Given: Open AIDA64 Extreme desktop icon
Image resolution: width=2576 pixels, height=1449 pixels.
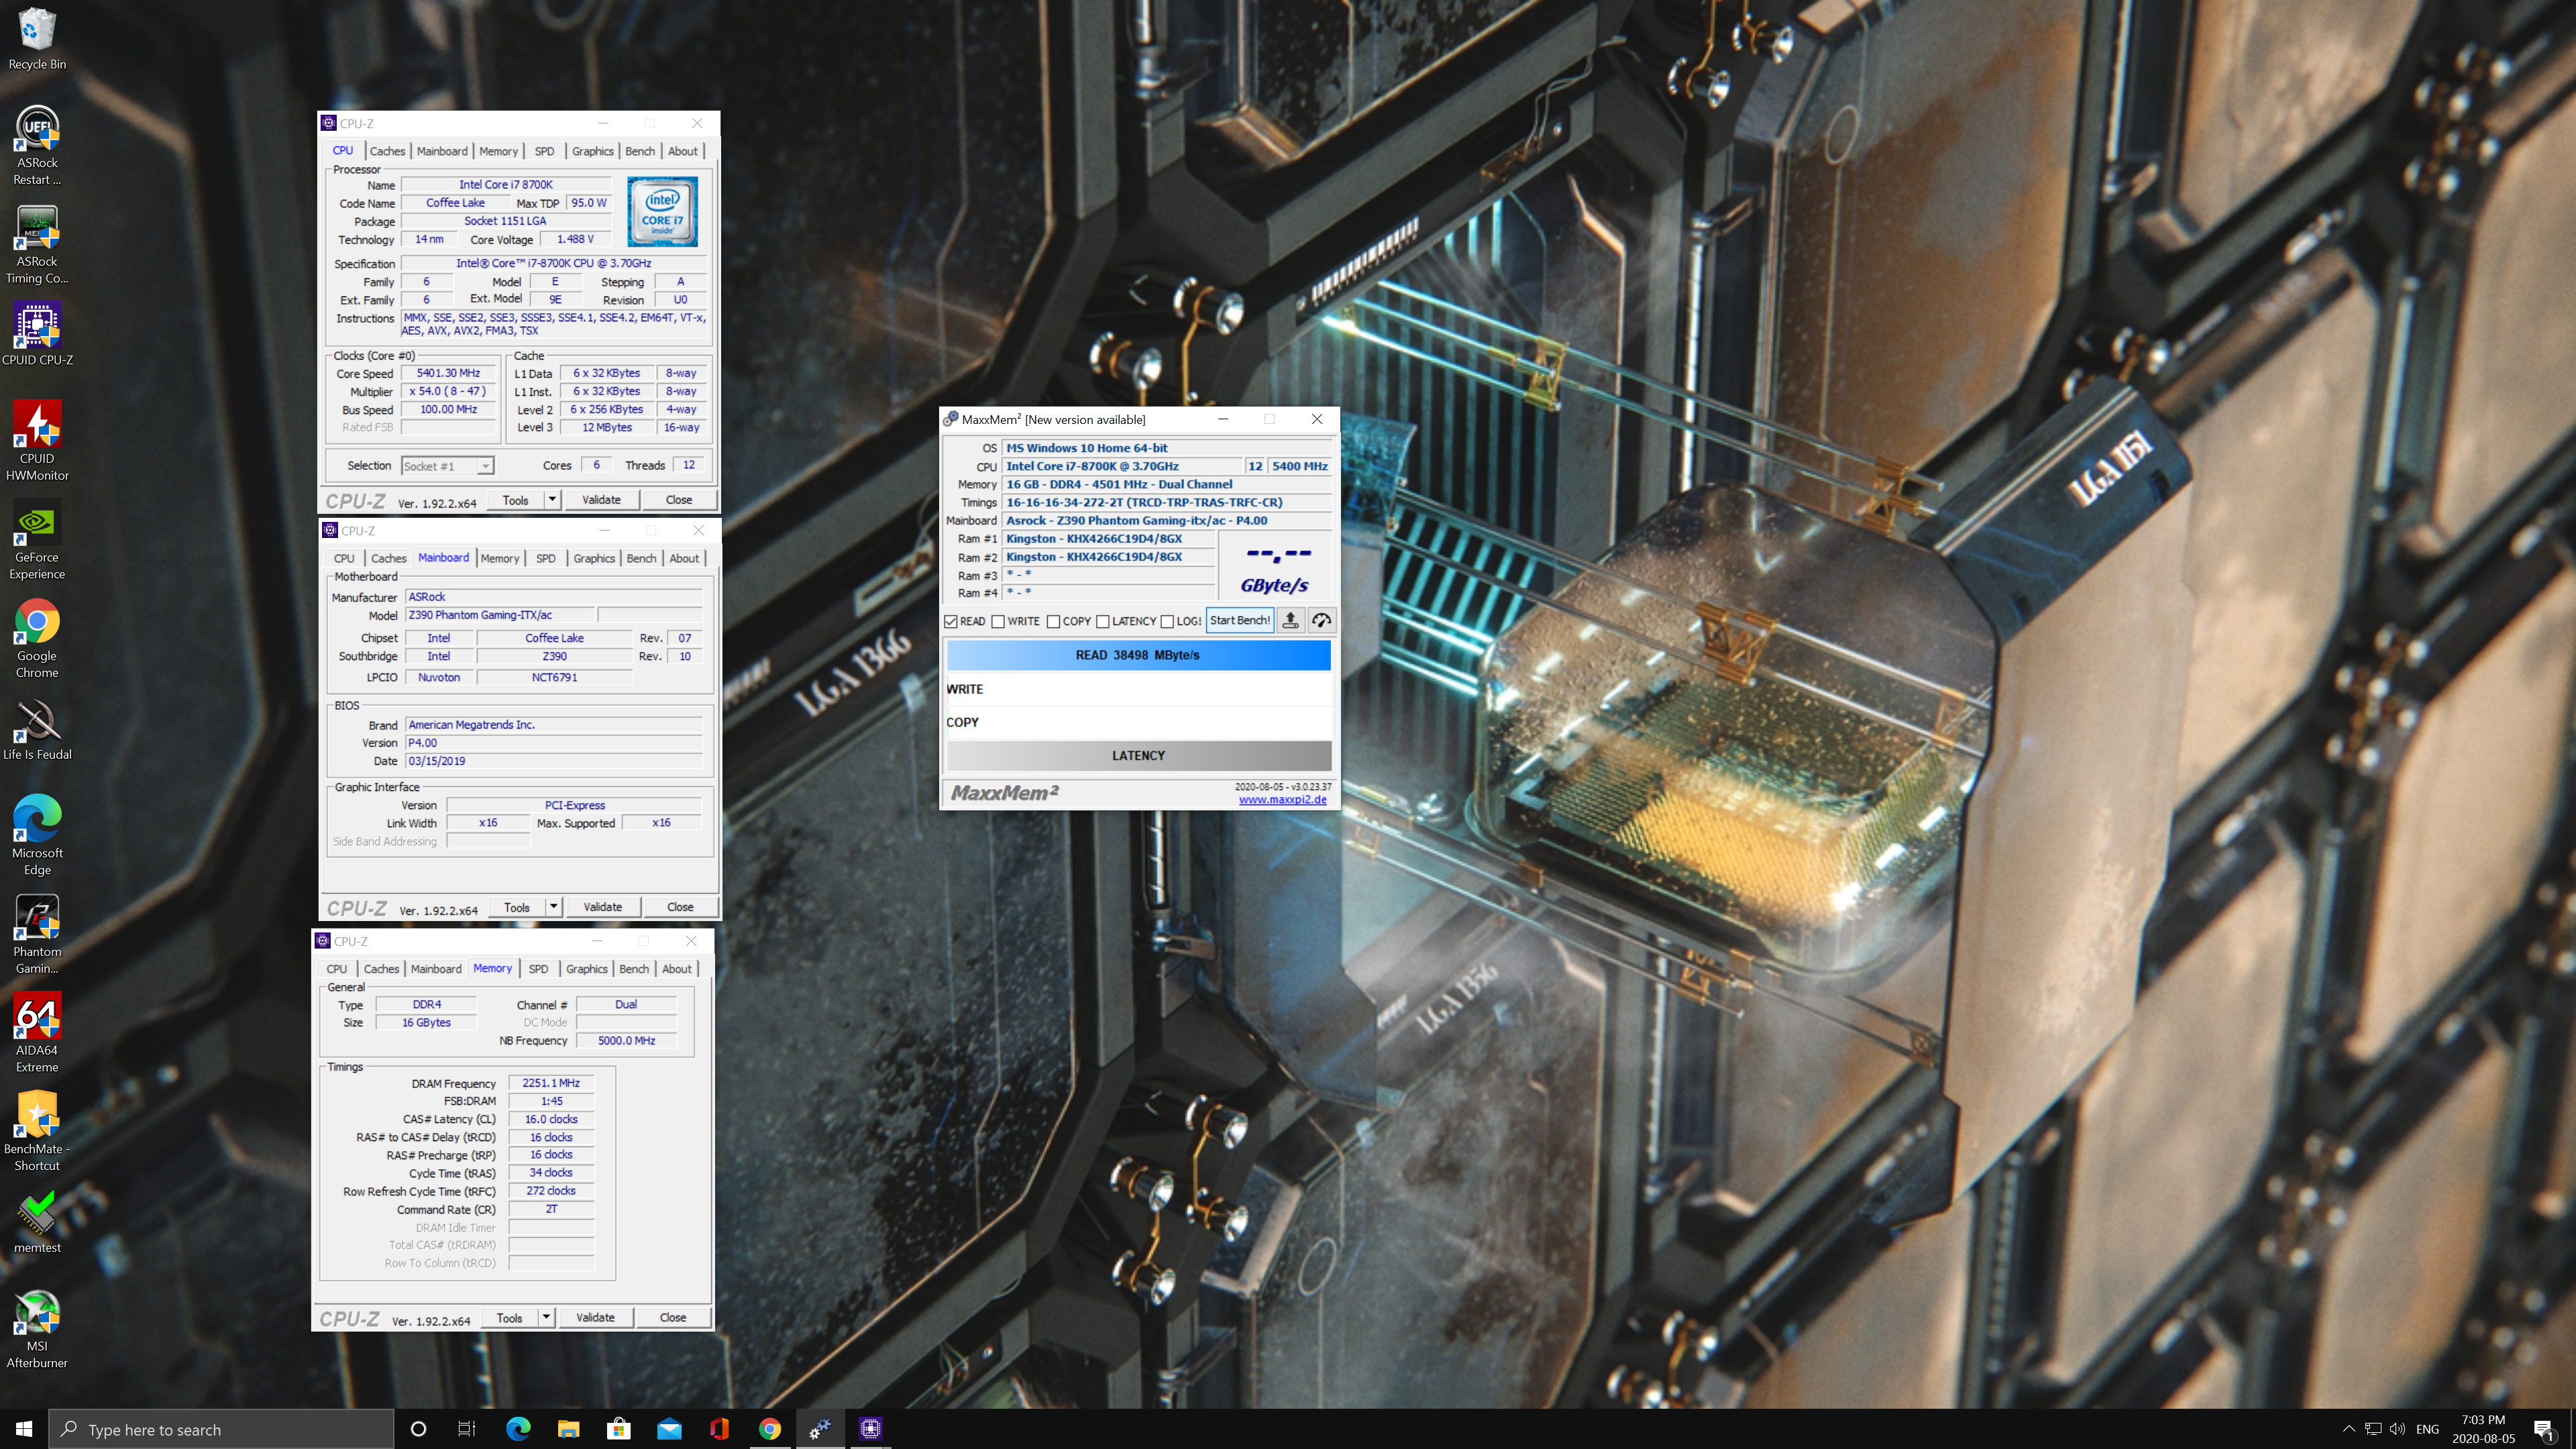Looking at the screenshot, I should 36,1033.
